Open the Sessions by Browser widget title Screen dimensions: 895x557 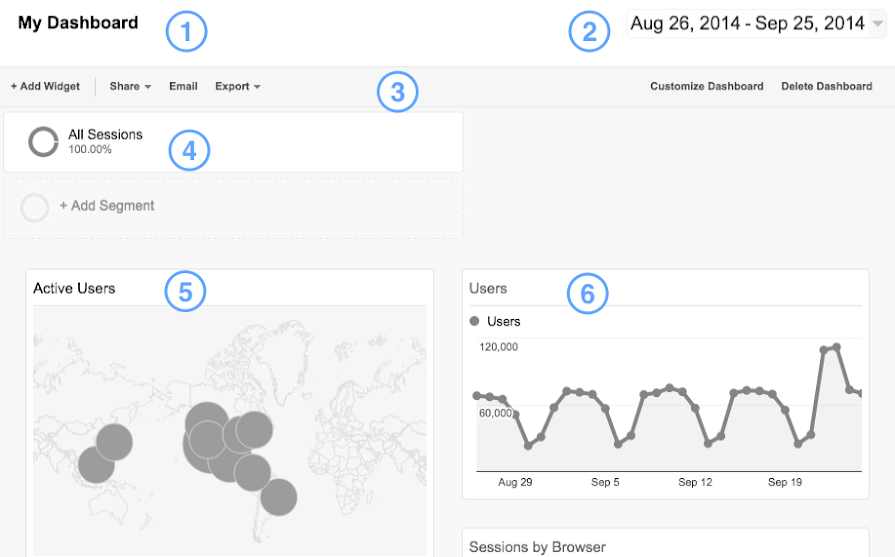[x=537, y=547]
